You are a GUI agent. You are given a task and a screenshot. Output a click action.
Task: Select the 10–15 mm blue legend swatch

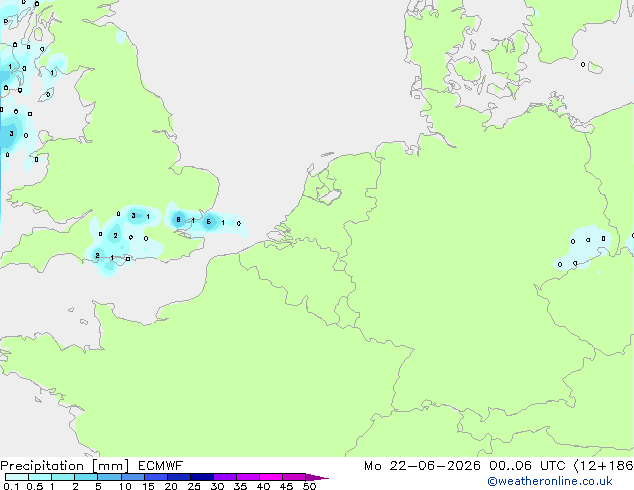[x=133, y=477]
